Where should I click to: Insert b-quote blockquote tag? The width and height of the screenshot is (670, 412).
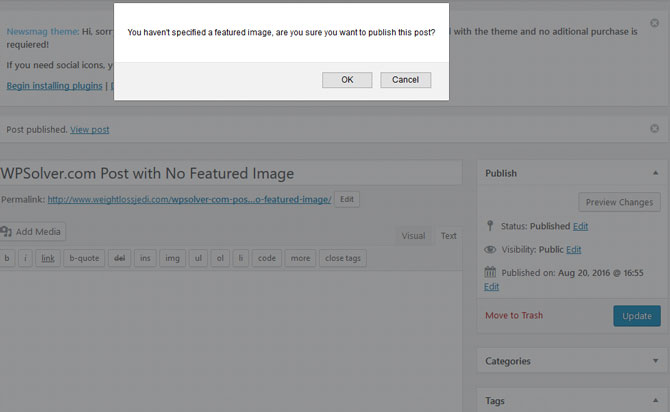click(x=84, y=258)
